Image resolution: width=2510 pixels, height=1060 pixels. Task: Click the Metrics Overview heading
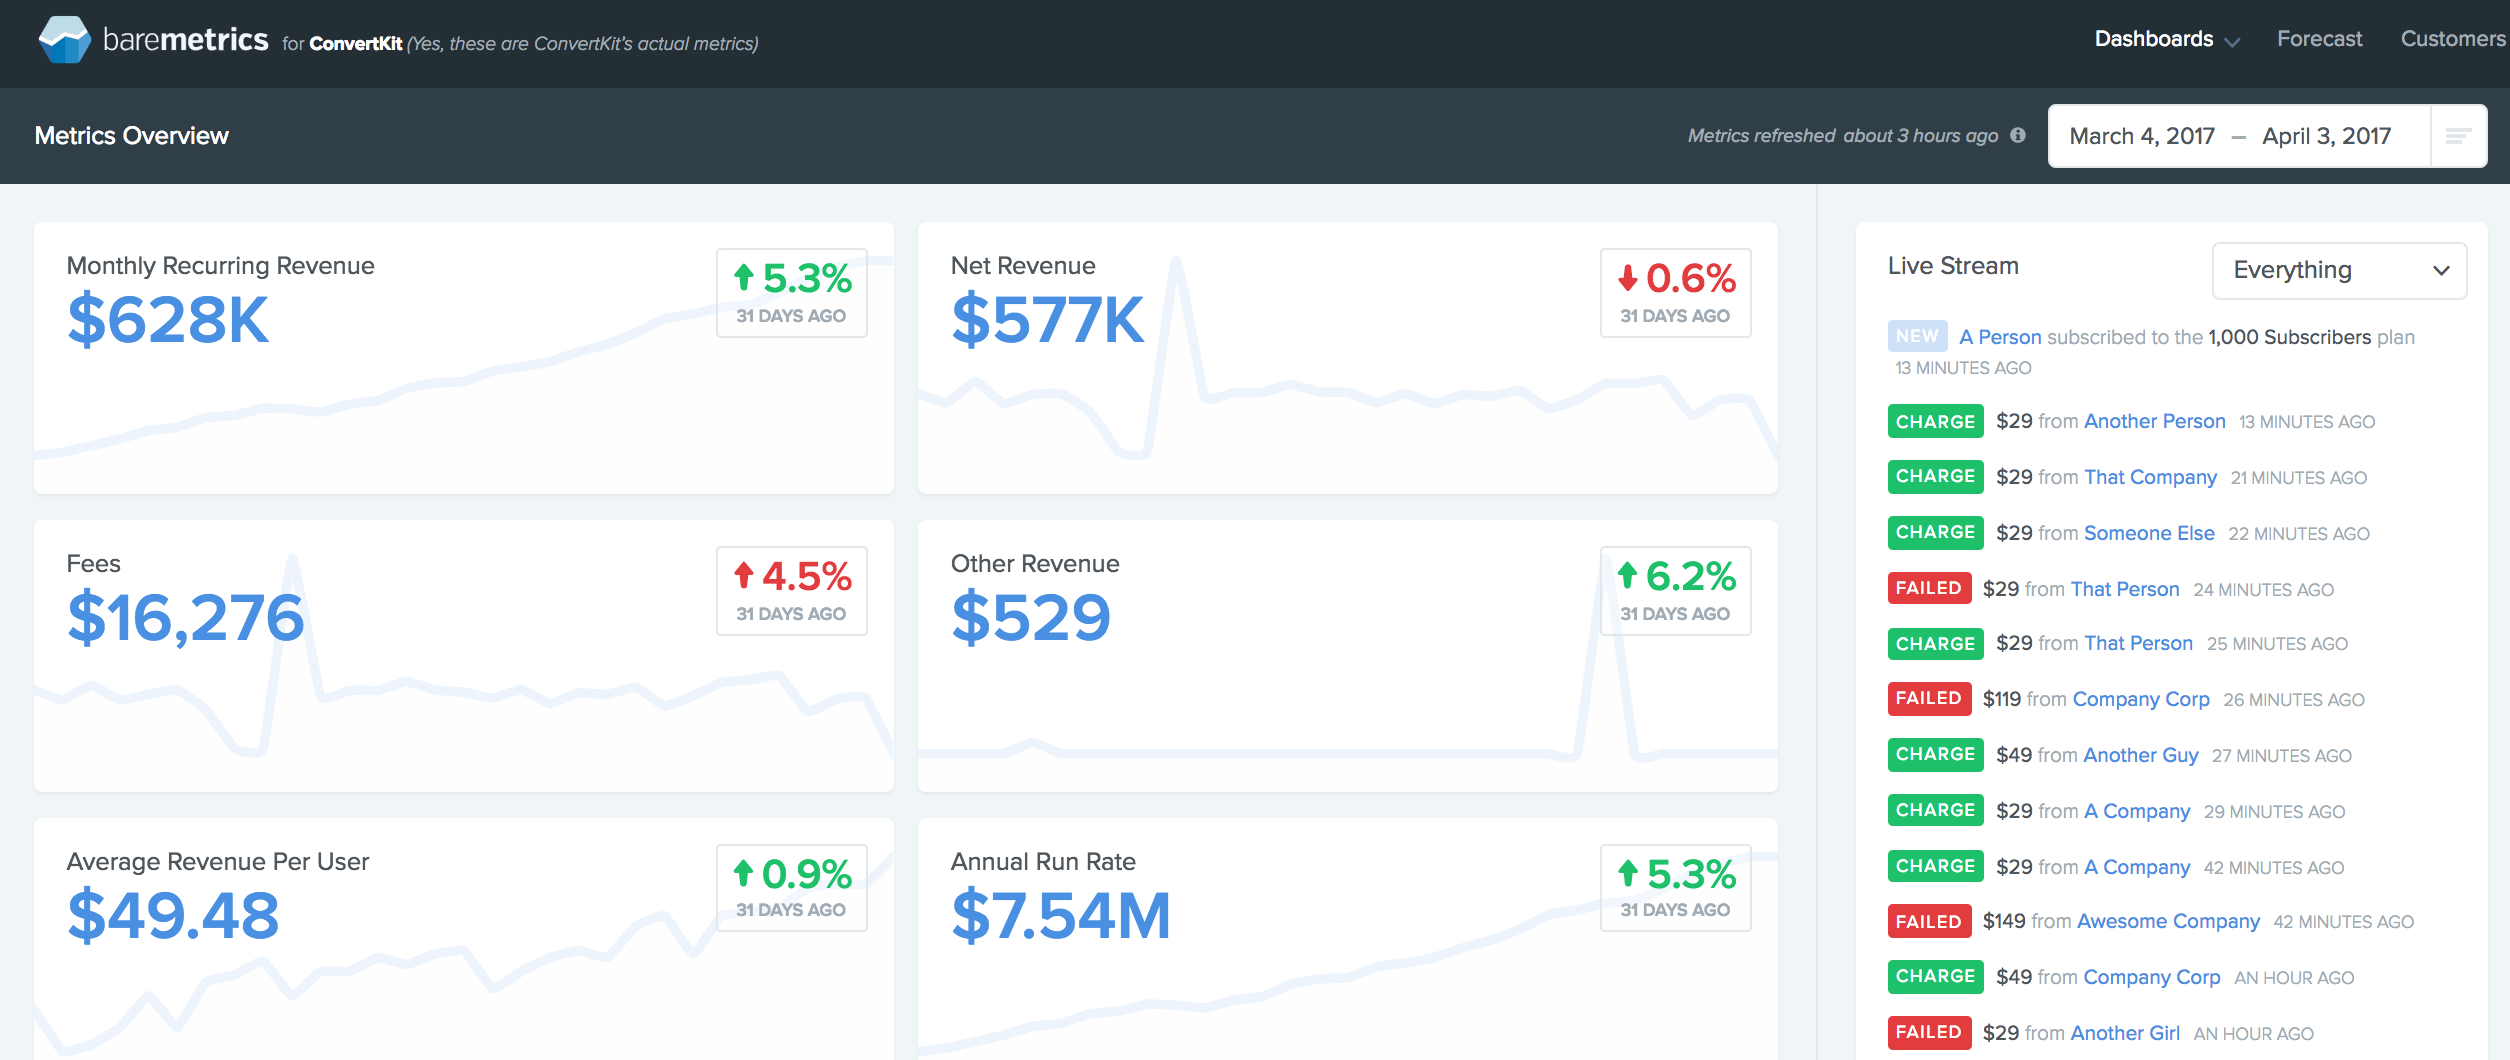(x=132, y=136)
